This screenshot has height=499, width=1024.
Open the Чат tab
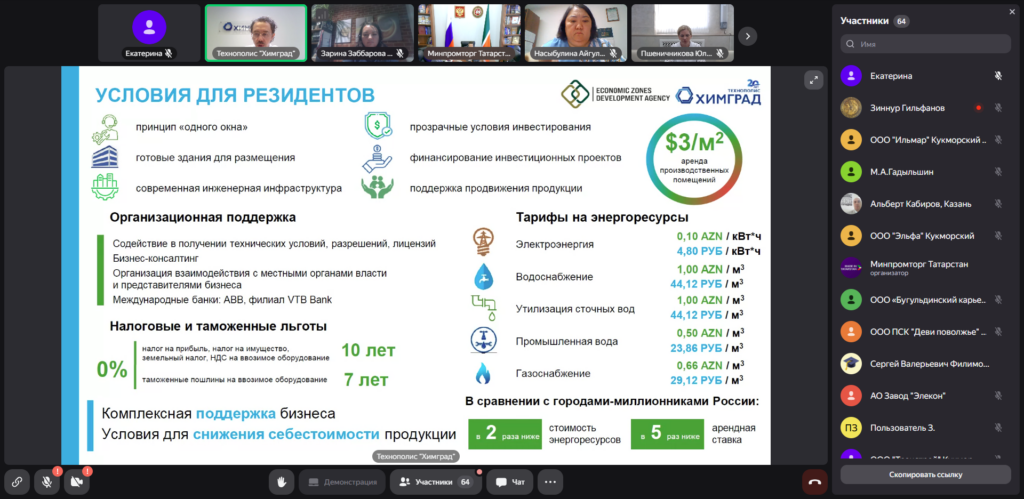pyautogui.click(x=509, y=482)
